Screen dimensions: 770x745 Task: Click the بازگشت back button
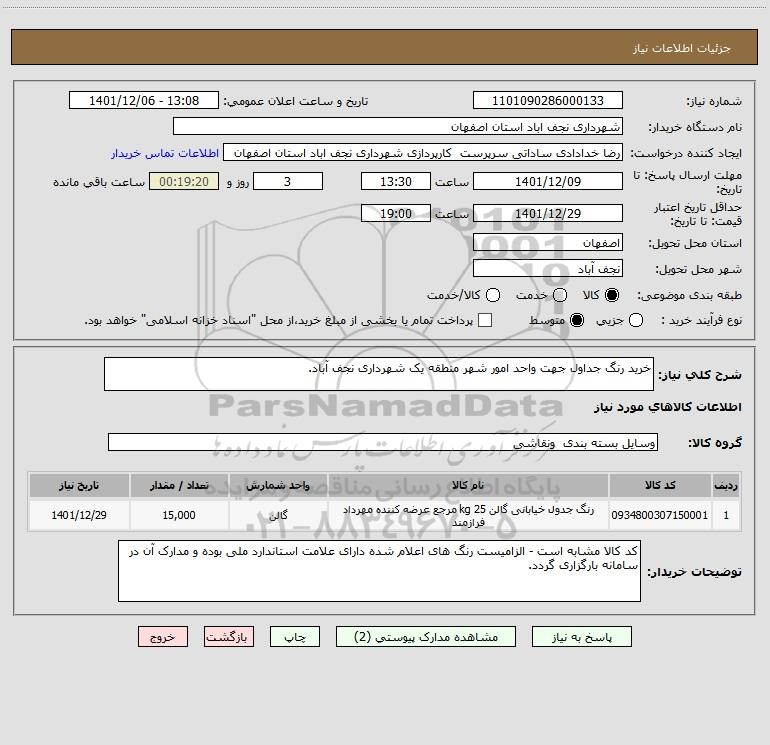click(229, 637)
